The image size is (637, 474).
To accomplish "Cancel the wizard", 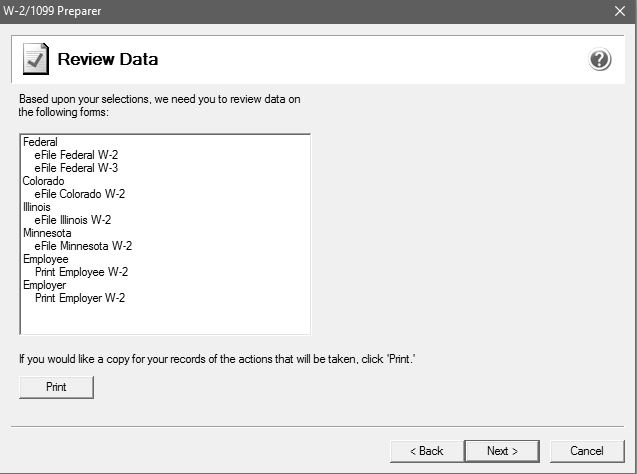I will [587, 451].
